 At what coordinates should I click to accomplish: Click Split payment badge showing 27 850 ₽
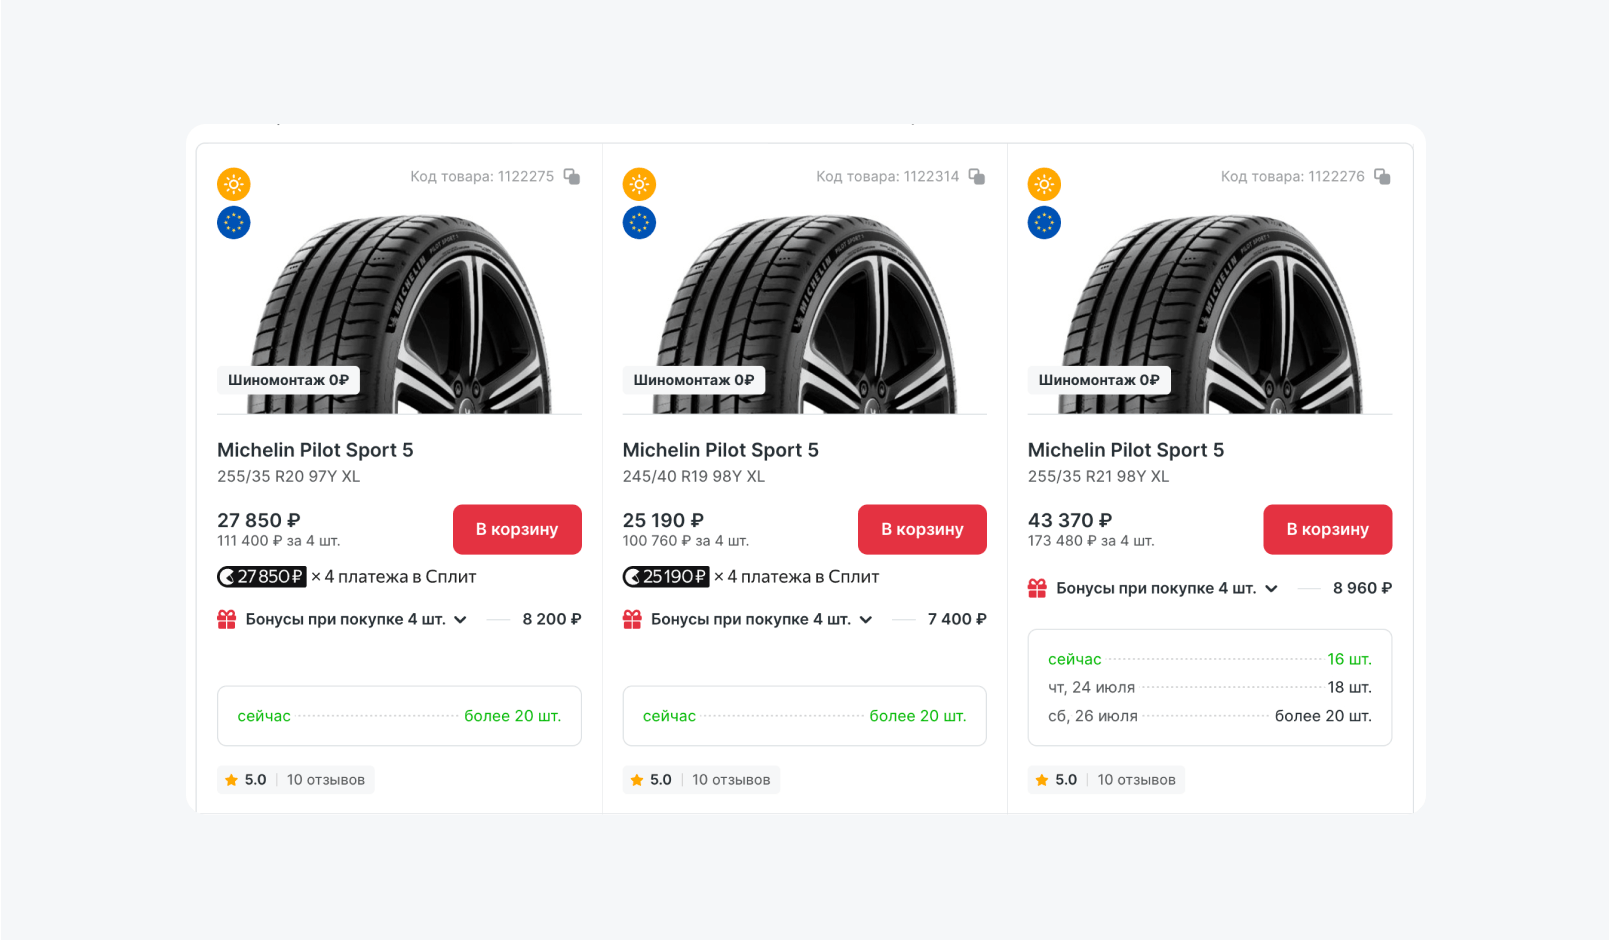tap(262, 577)
